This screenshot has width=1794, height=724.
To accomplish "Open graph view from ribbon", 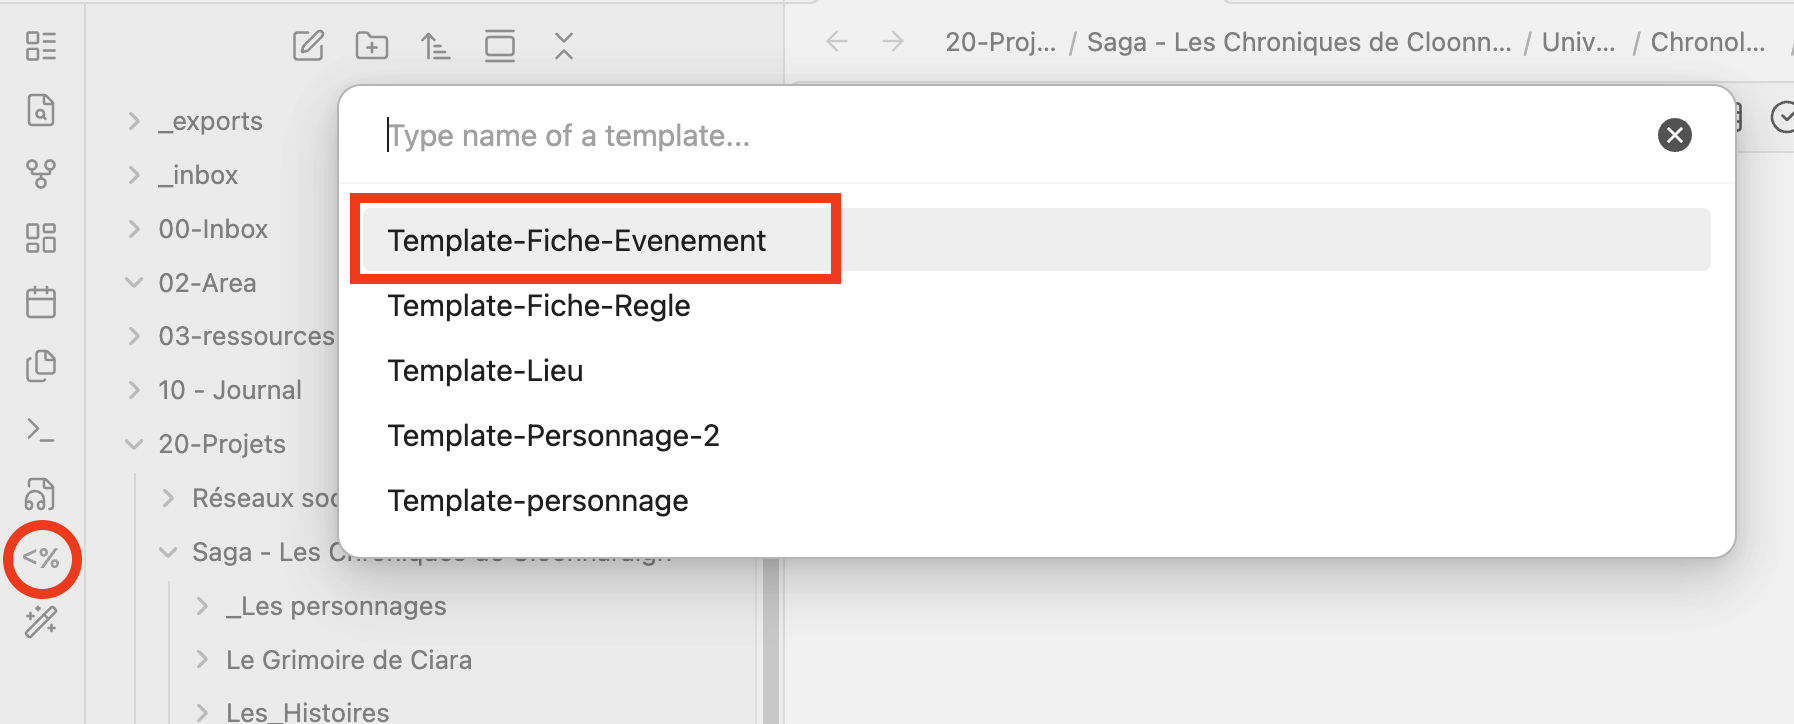I will click(x=41, y=174).
